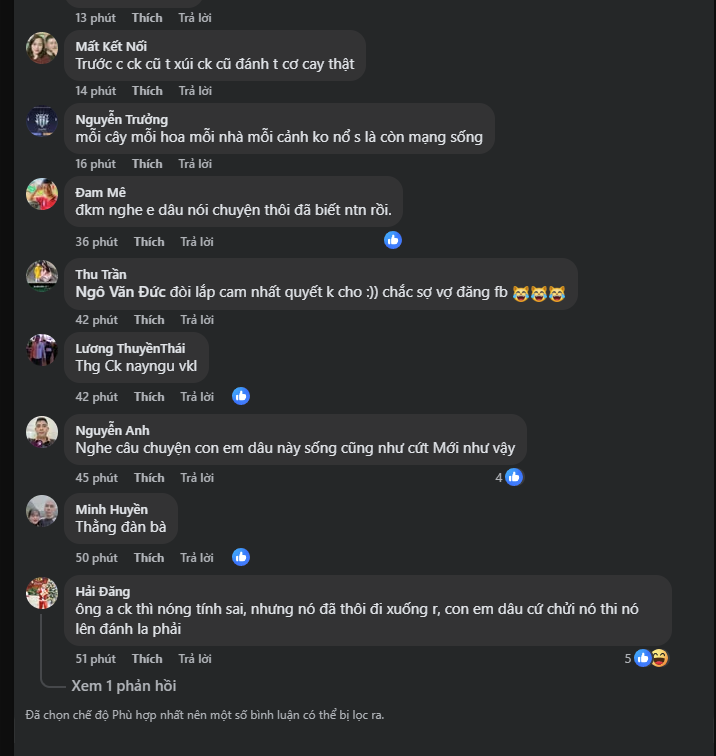Open Thu Trần's profile picture
Viewport: 716px width, 756px height.
42,276
